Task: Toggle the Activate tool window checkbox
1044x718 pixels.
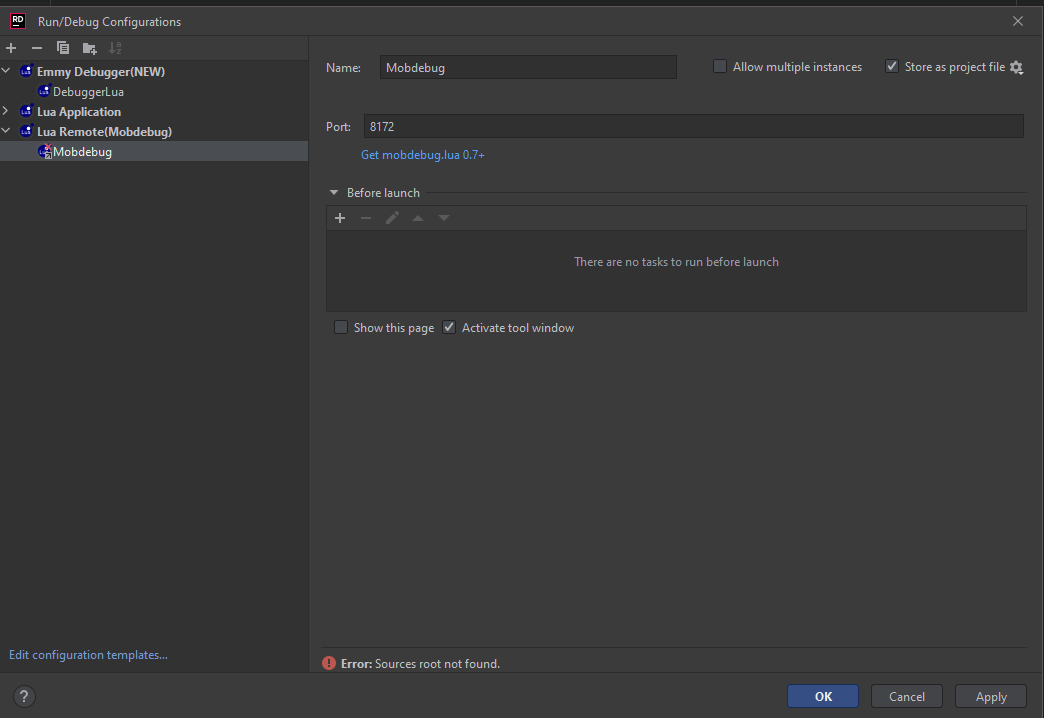Action: coord(449,328)
